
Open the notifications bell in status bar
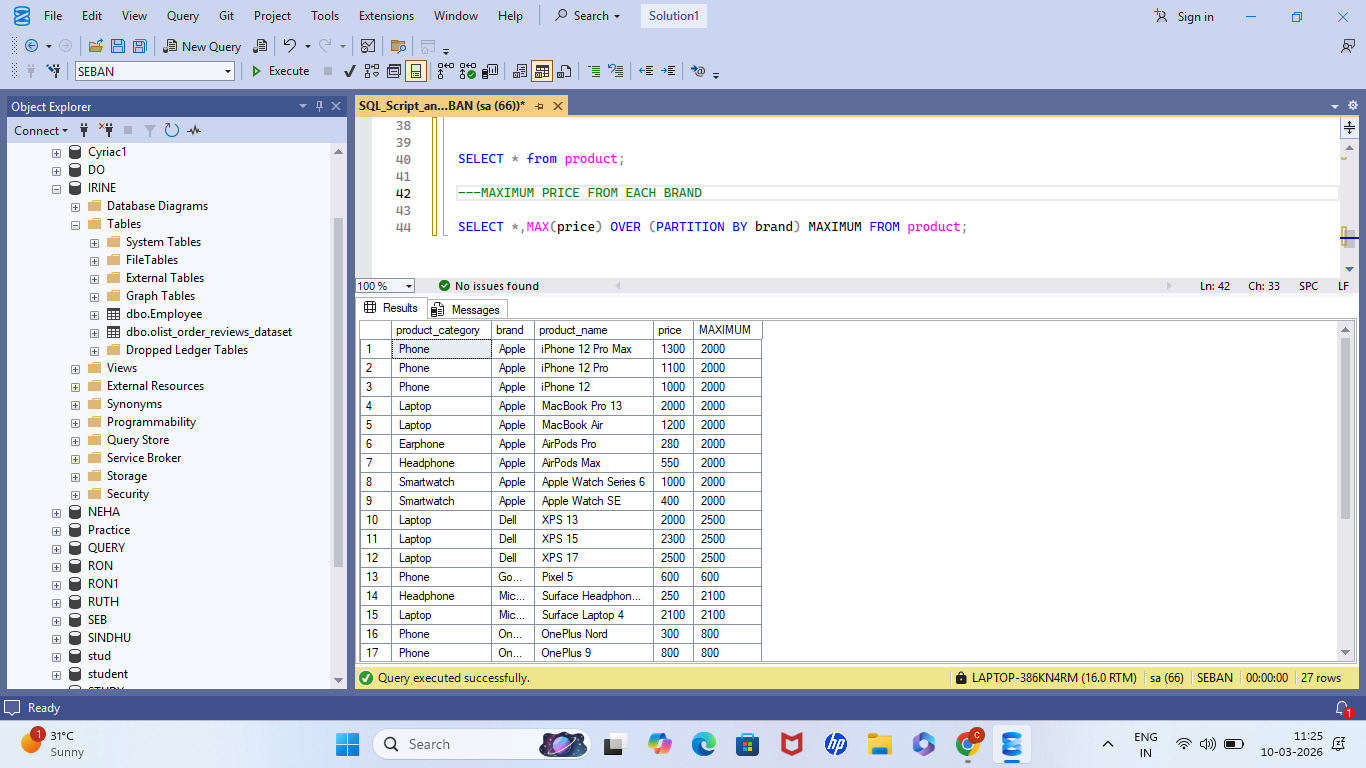point(1342,708)
